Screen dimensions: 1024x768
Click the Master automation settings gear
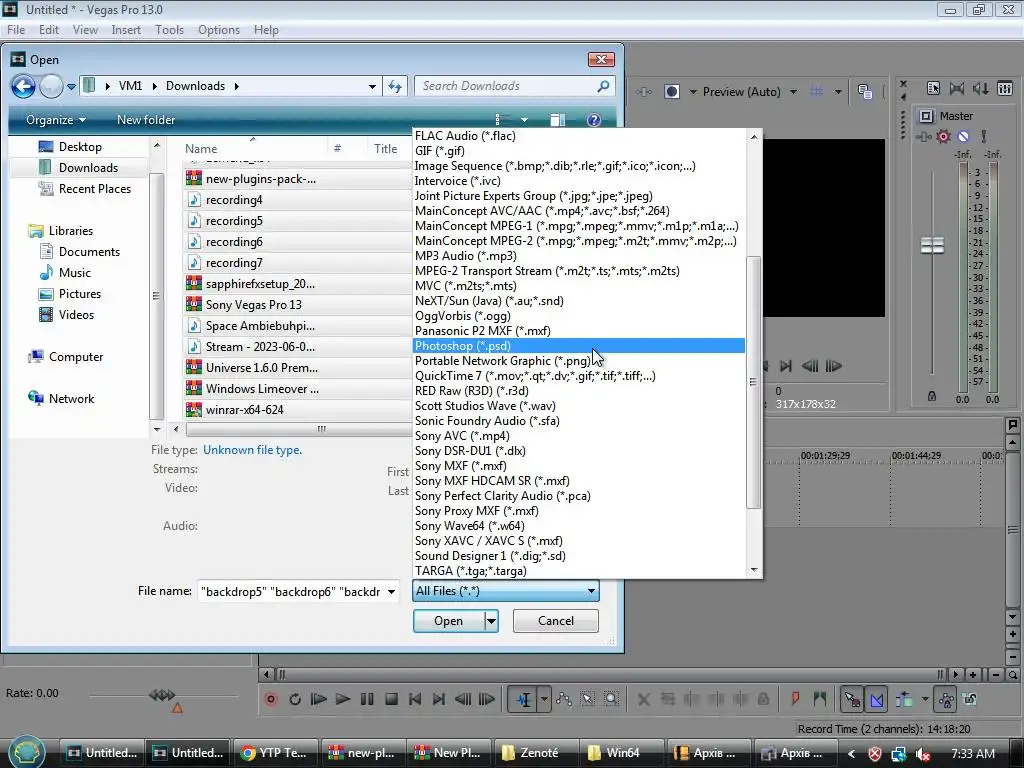tap(944, 136)
